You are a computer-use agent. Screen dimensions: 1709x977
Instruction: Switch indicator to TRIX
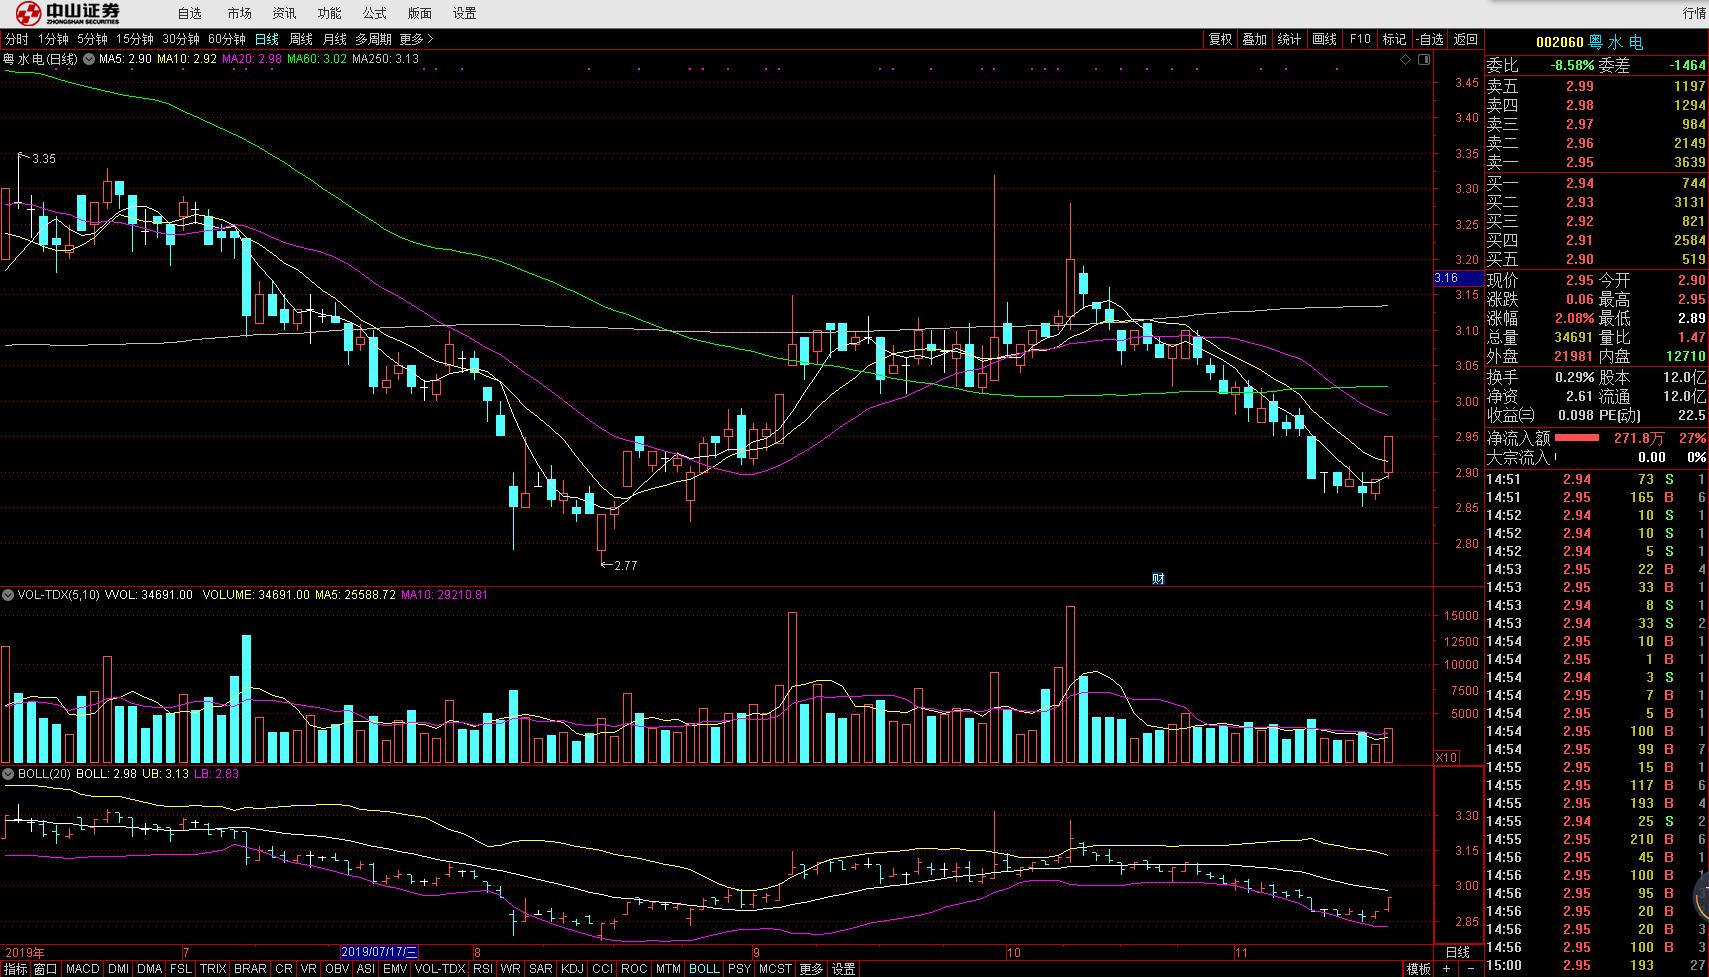click(213, 969)
